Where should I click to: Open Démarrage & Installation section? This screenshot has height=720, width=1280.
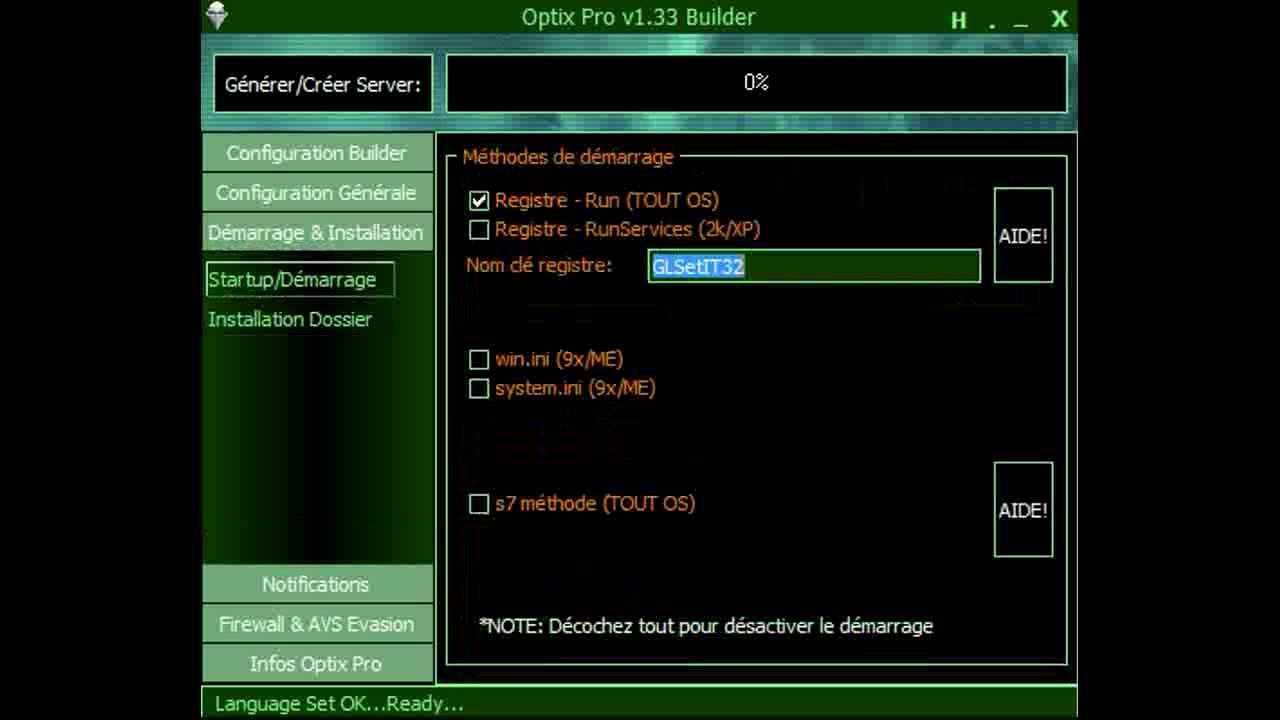(317, 232)
